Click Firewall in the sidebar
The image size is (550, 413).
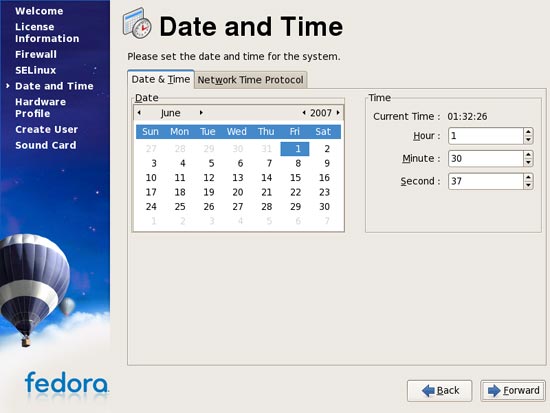pyautogui.click(x=36, y=54)
